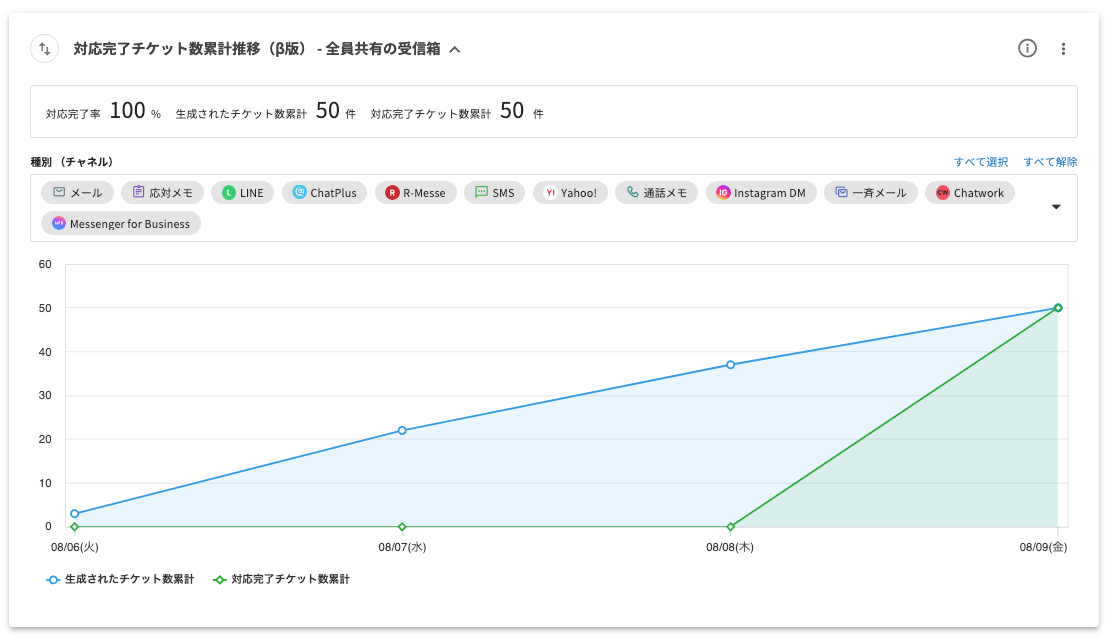This screenshot has height=636, width=1108.
Task: Toggle the 一斉メール channel chip
Action: (870, 193)
